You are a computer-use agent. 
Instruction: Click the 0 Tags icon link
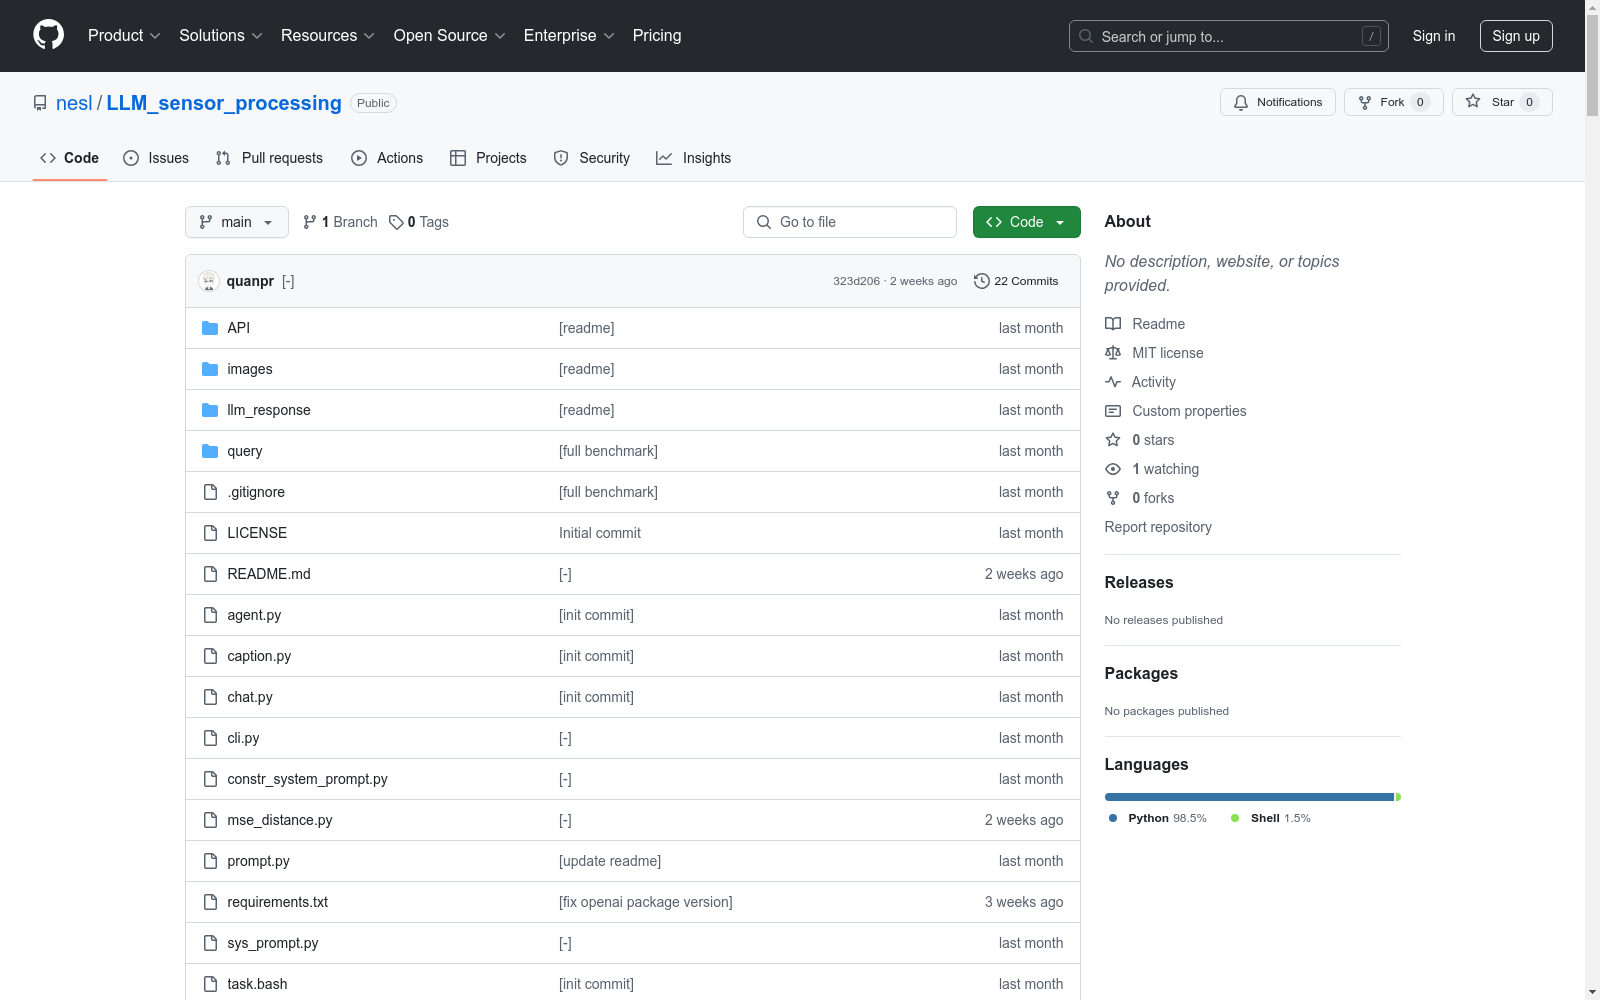(396, 222)
